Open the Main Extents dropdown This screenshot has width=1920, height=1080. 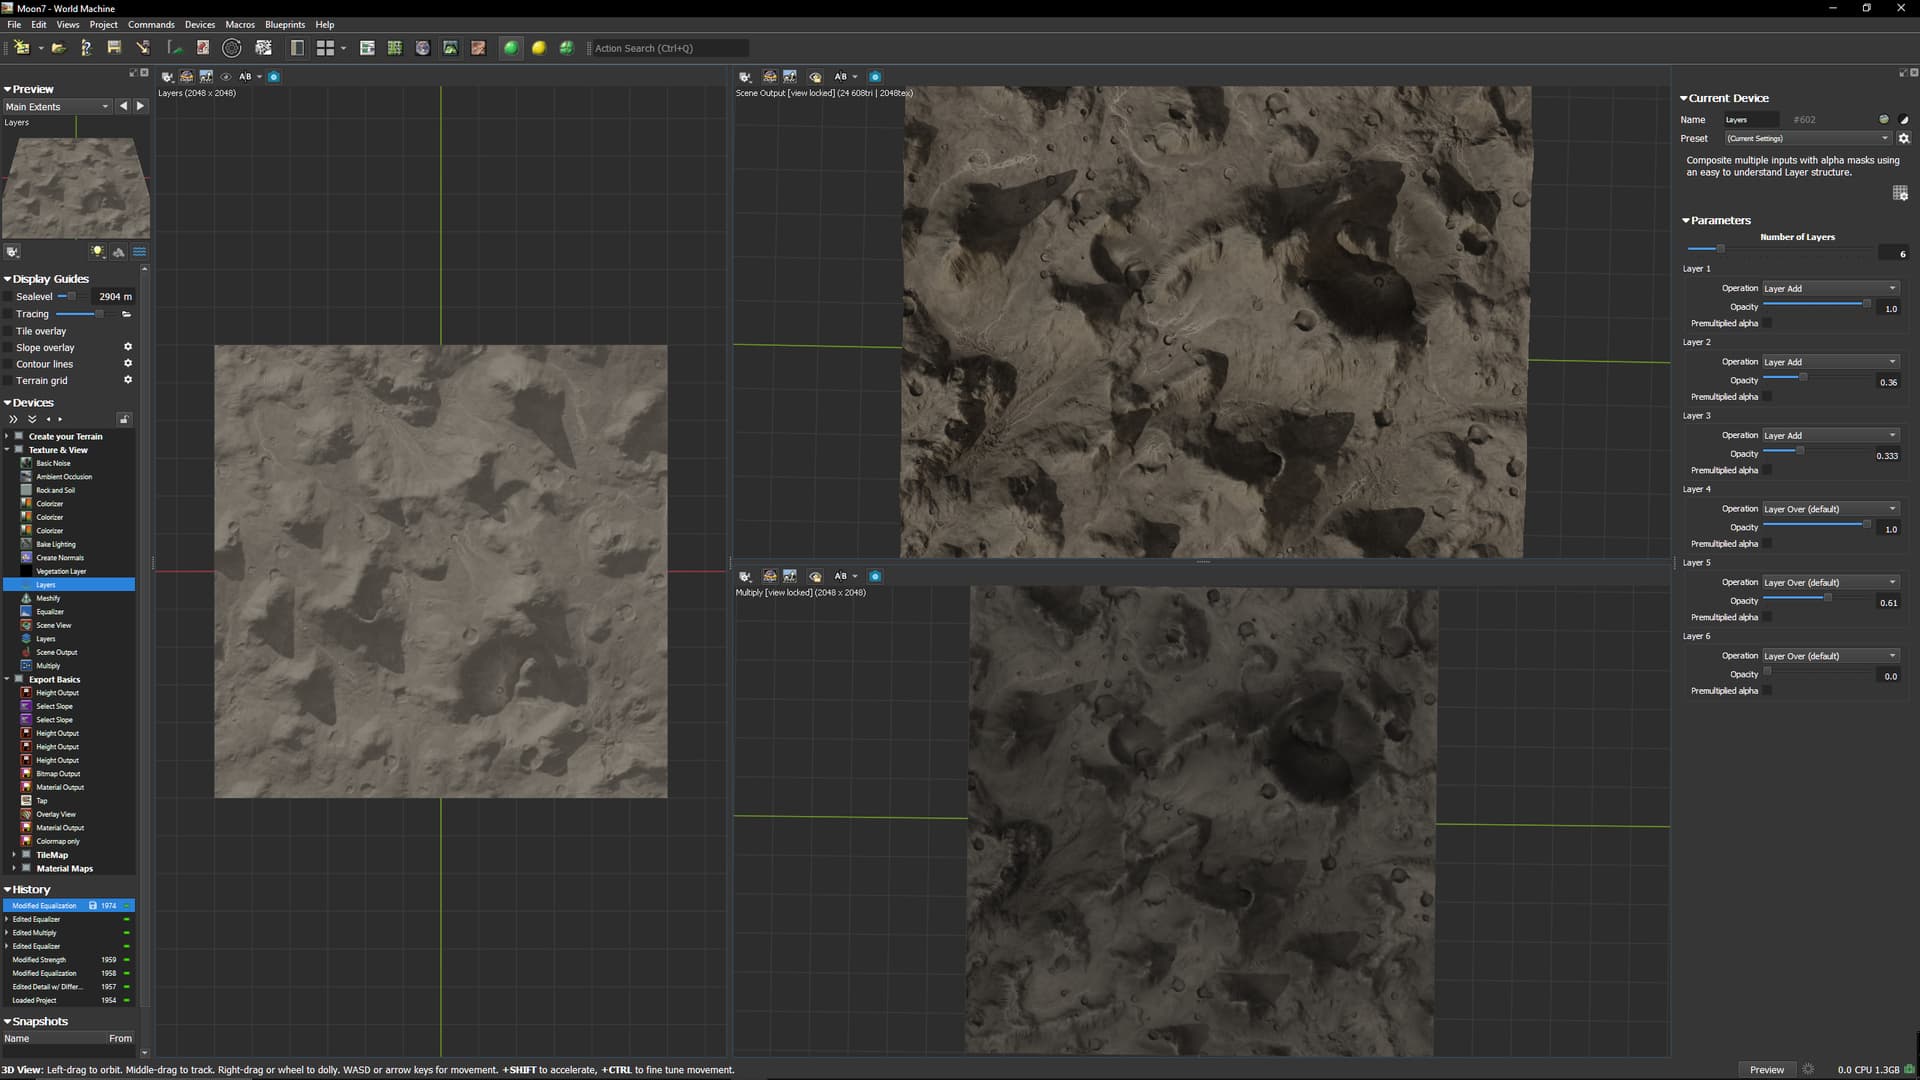point(57,107)
